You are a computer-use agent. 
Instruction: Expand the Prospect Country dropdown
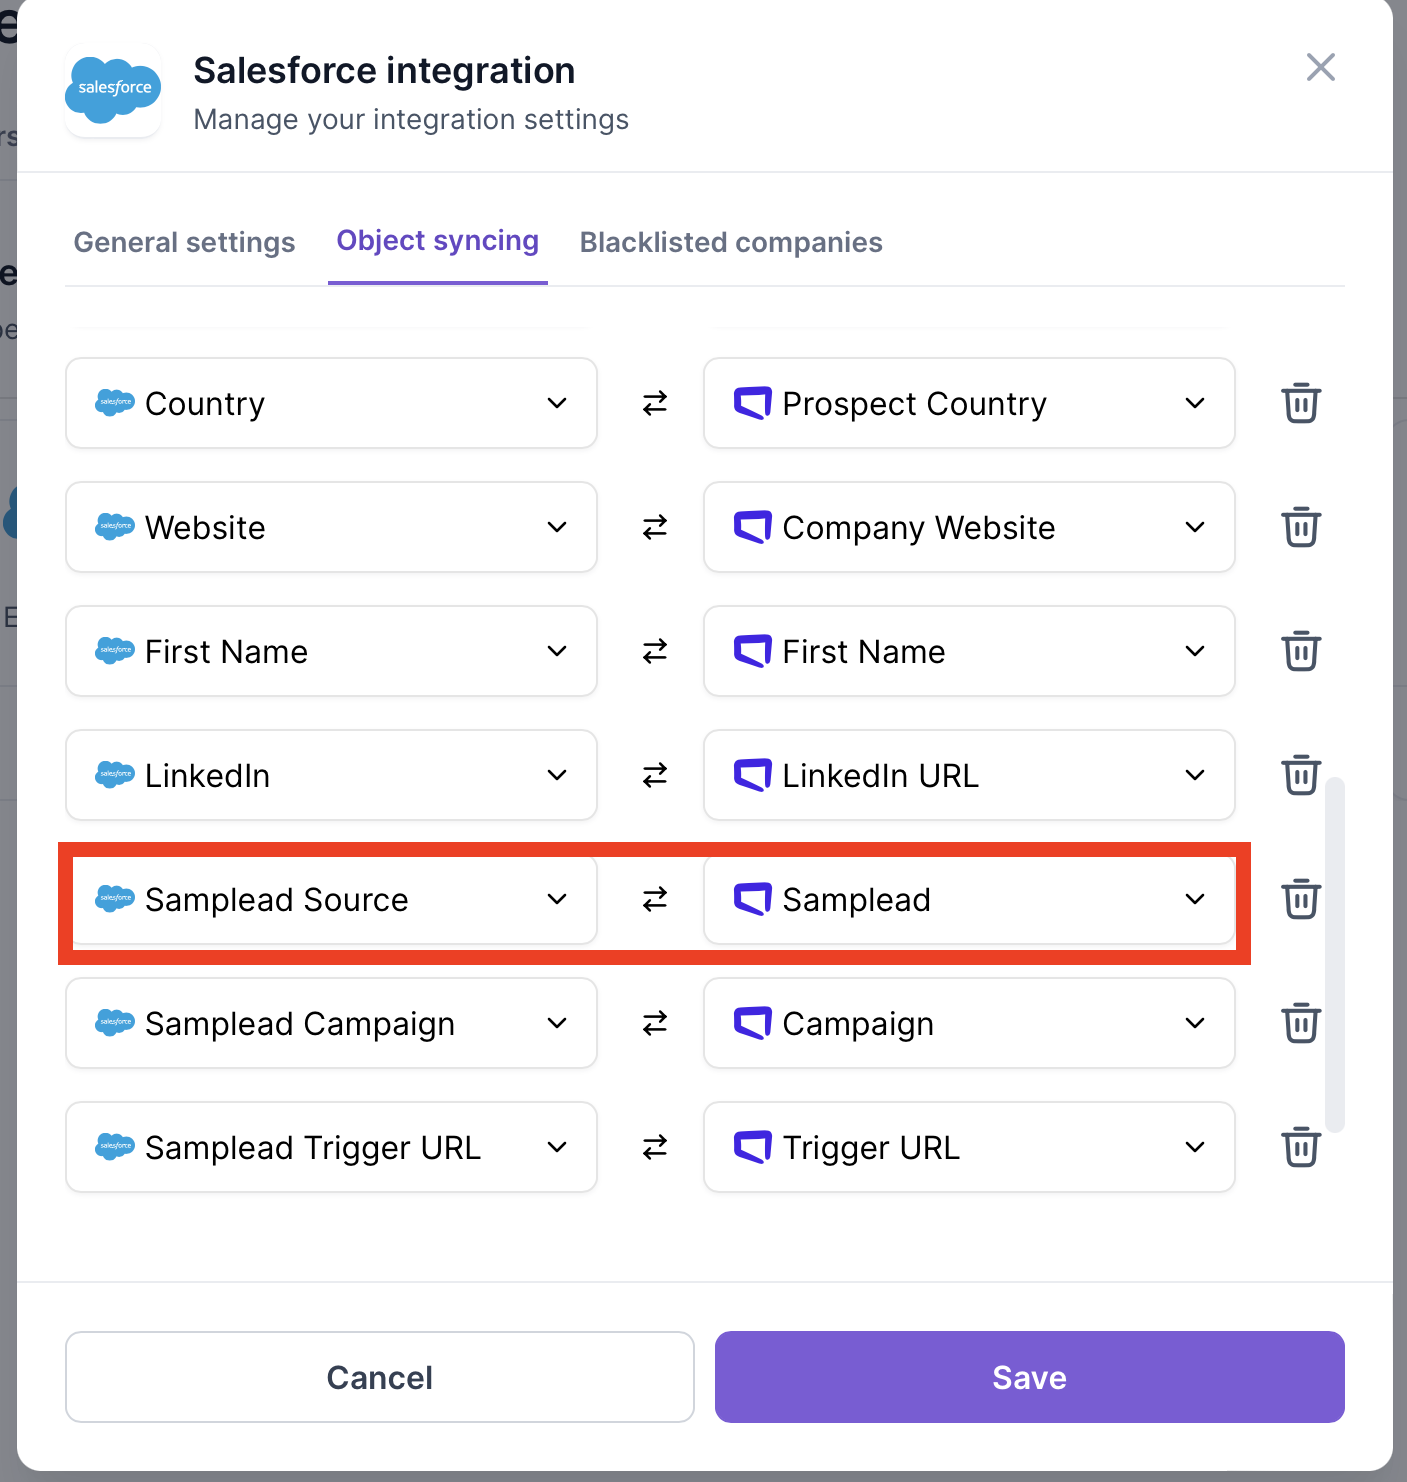point(969,403)
